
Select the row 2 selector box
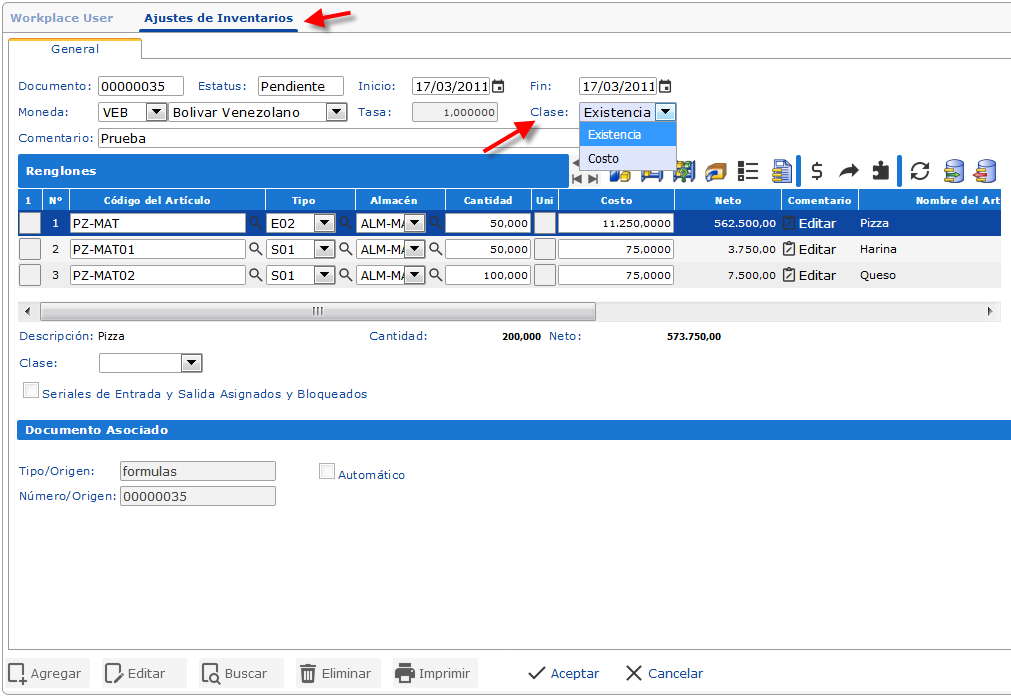click(30, 249)
